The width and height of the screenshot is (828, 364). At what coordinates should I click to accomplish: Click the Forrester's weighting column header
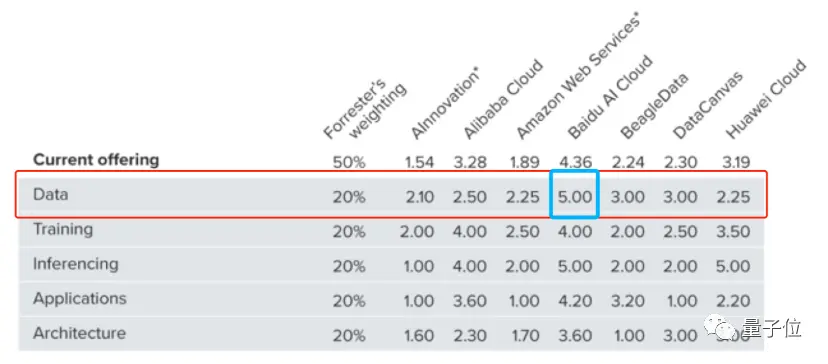click(x=364, y=110)
